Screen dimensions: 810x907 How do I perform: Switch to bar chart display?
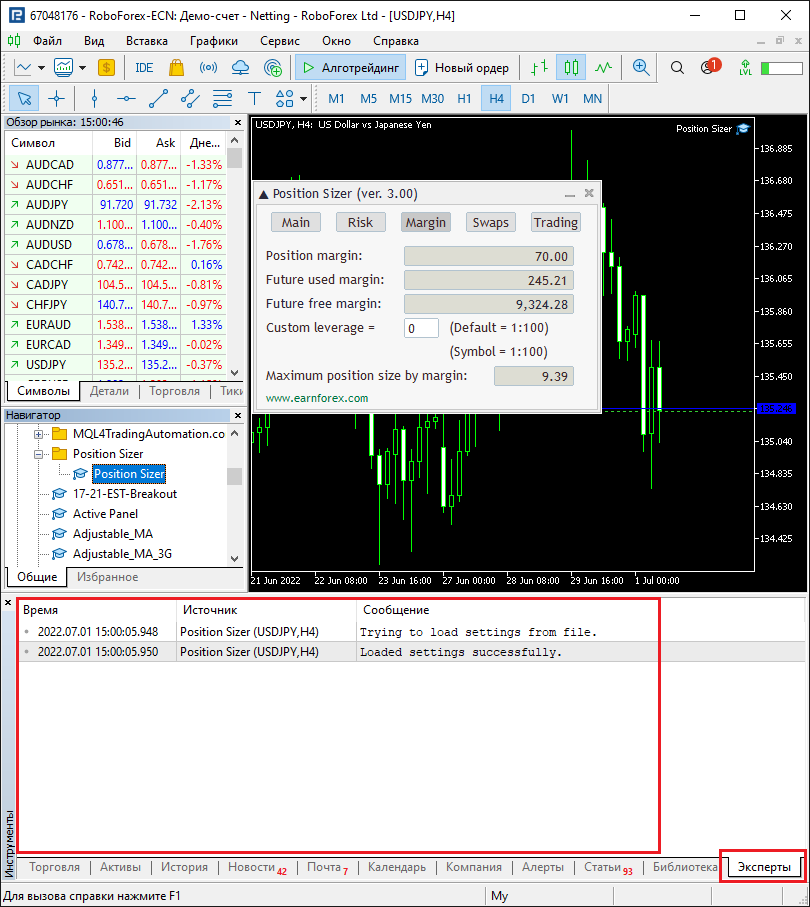tap(539, 68)
